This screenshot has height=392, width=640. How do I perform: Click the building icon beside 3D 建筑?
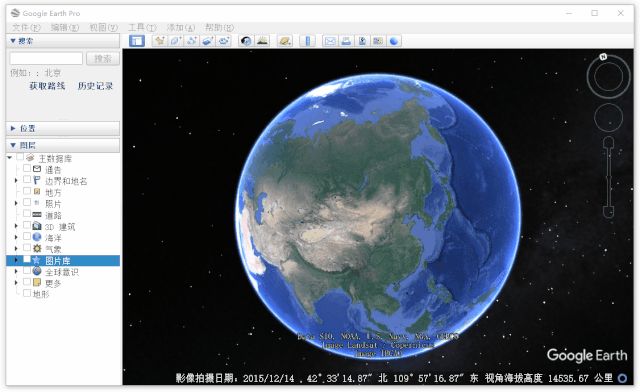(x=37, y=225)
